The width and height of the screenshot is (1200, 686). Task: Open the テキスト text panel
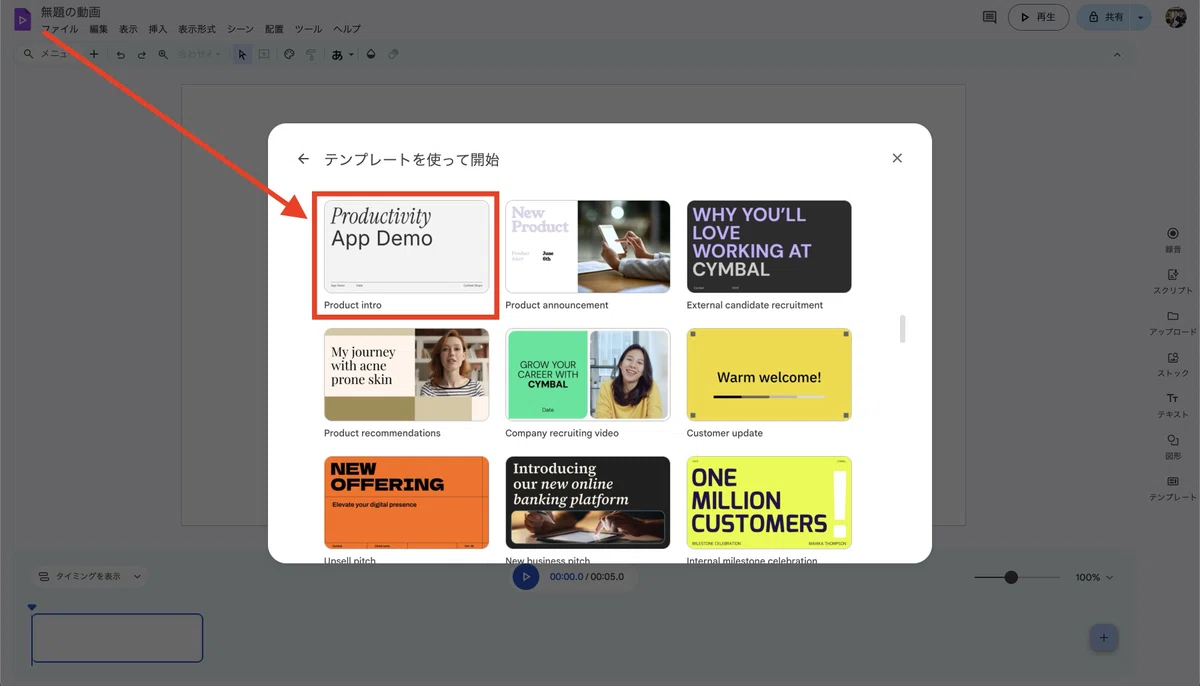(x=1173, y=405)
